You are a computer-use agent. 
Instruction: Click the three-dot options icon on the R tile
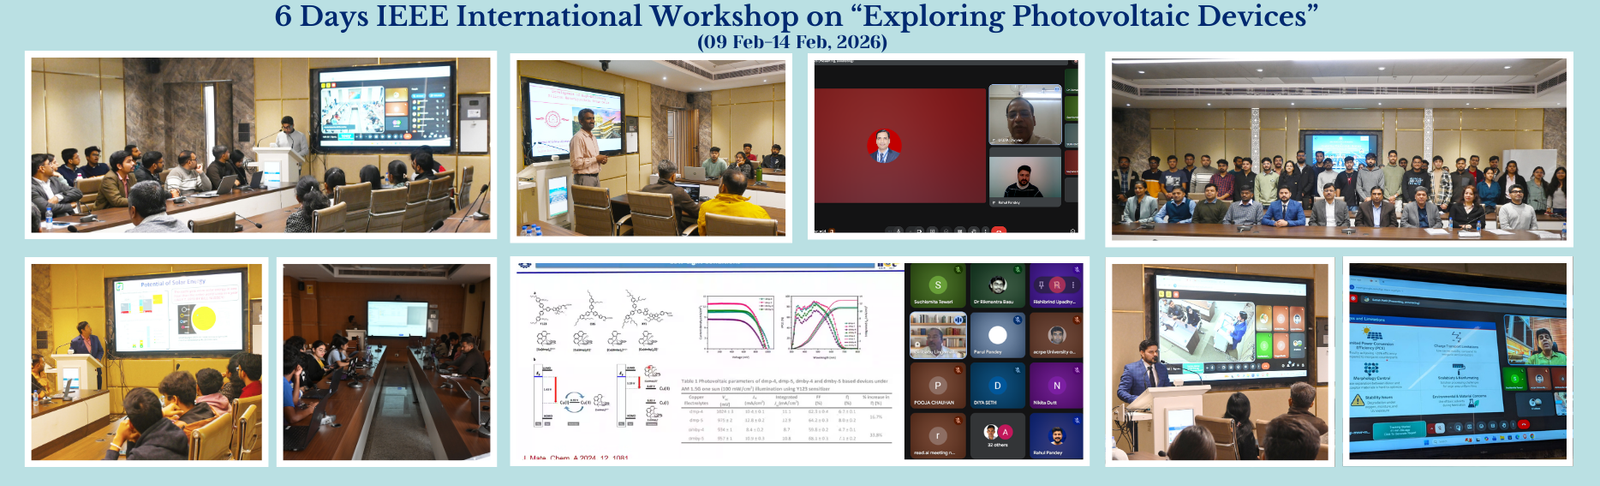[x=1073, y=285]
